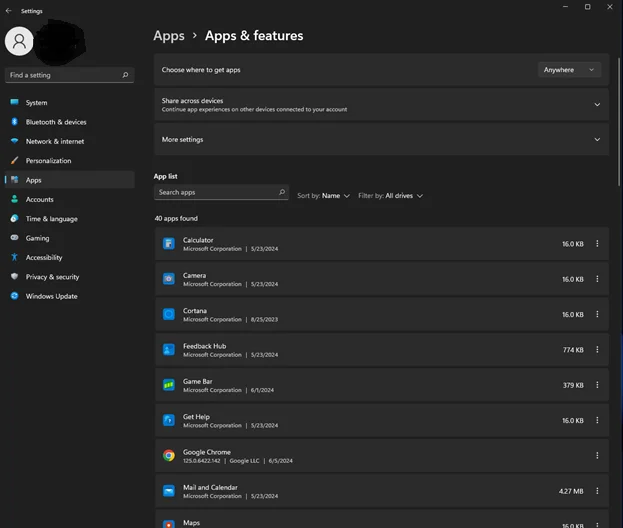This screenshot has height=528, width=623.
Task: Open Personalization settings
Action: 70,161
